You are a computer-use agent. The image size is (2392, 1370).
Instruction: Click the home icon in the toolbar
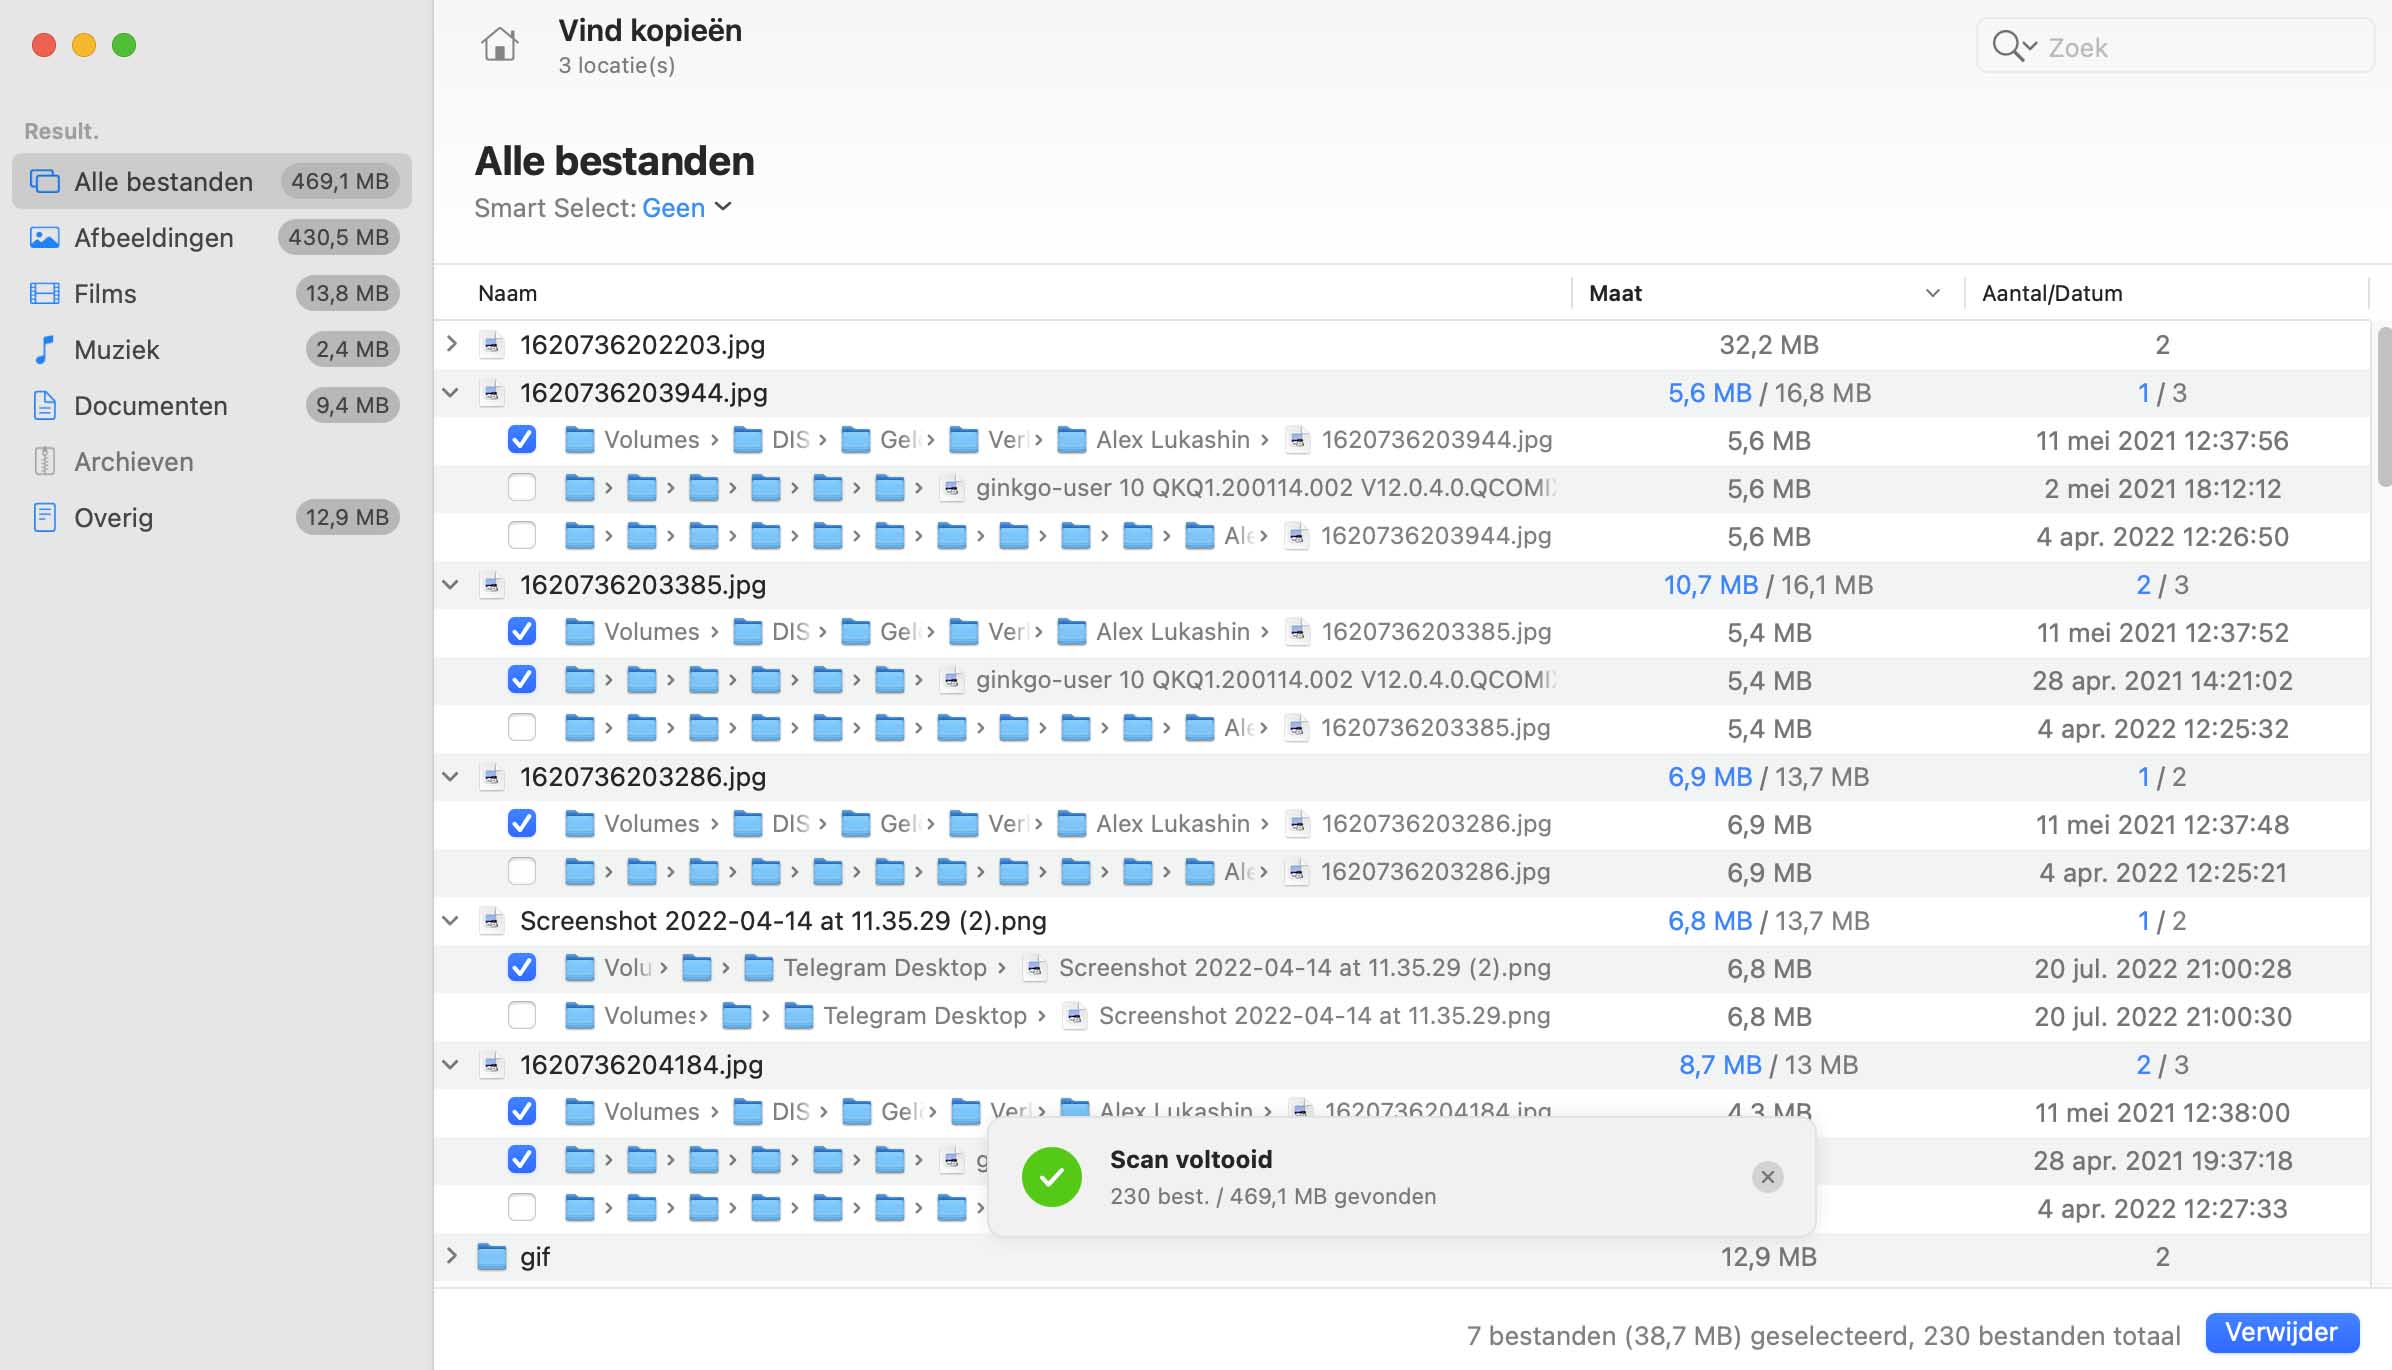click(x=499, y=45)
